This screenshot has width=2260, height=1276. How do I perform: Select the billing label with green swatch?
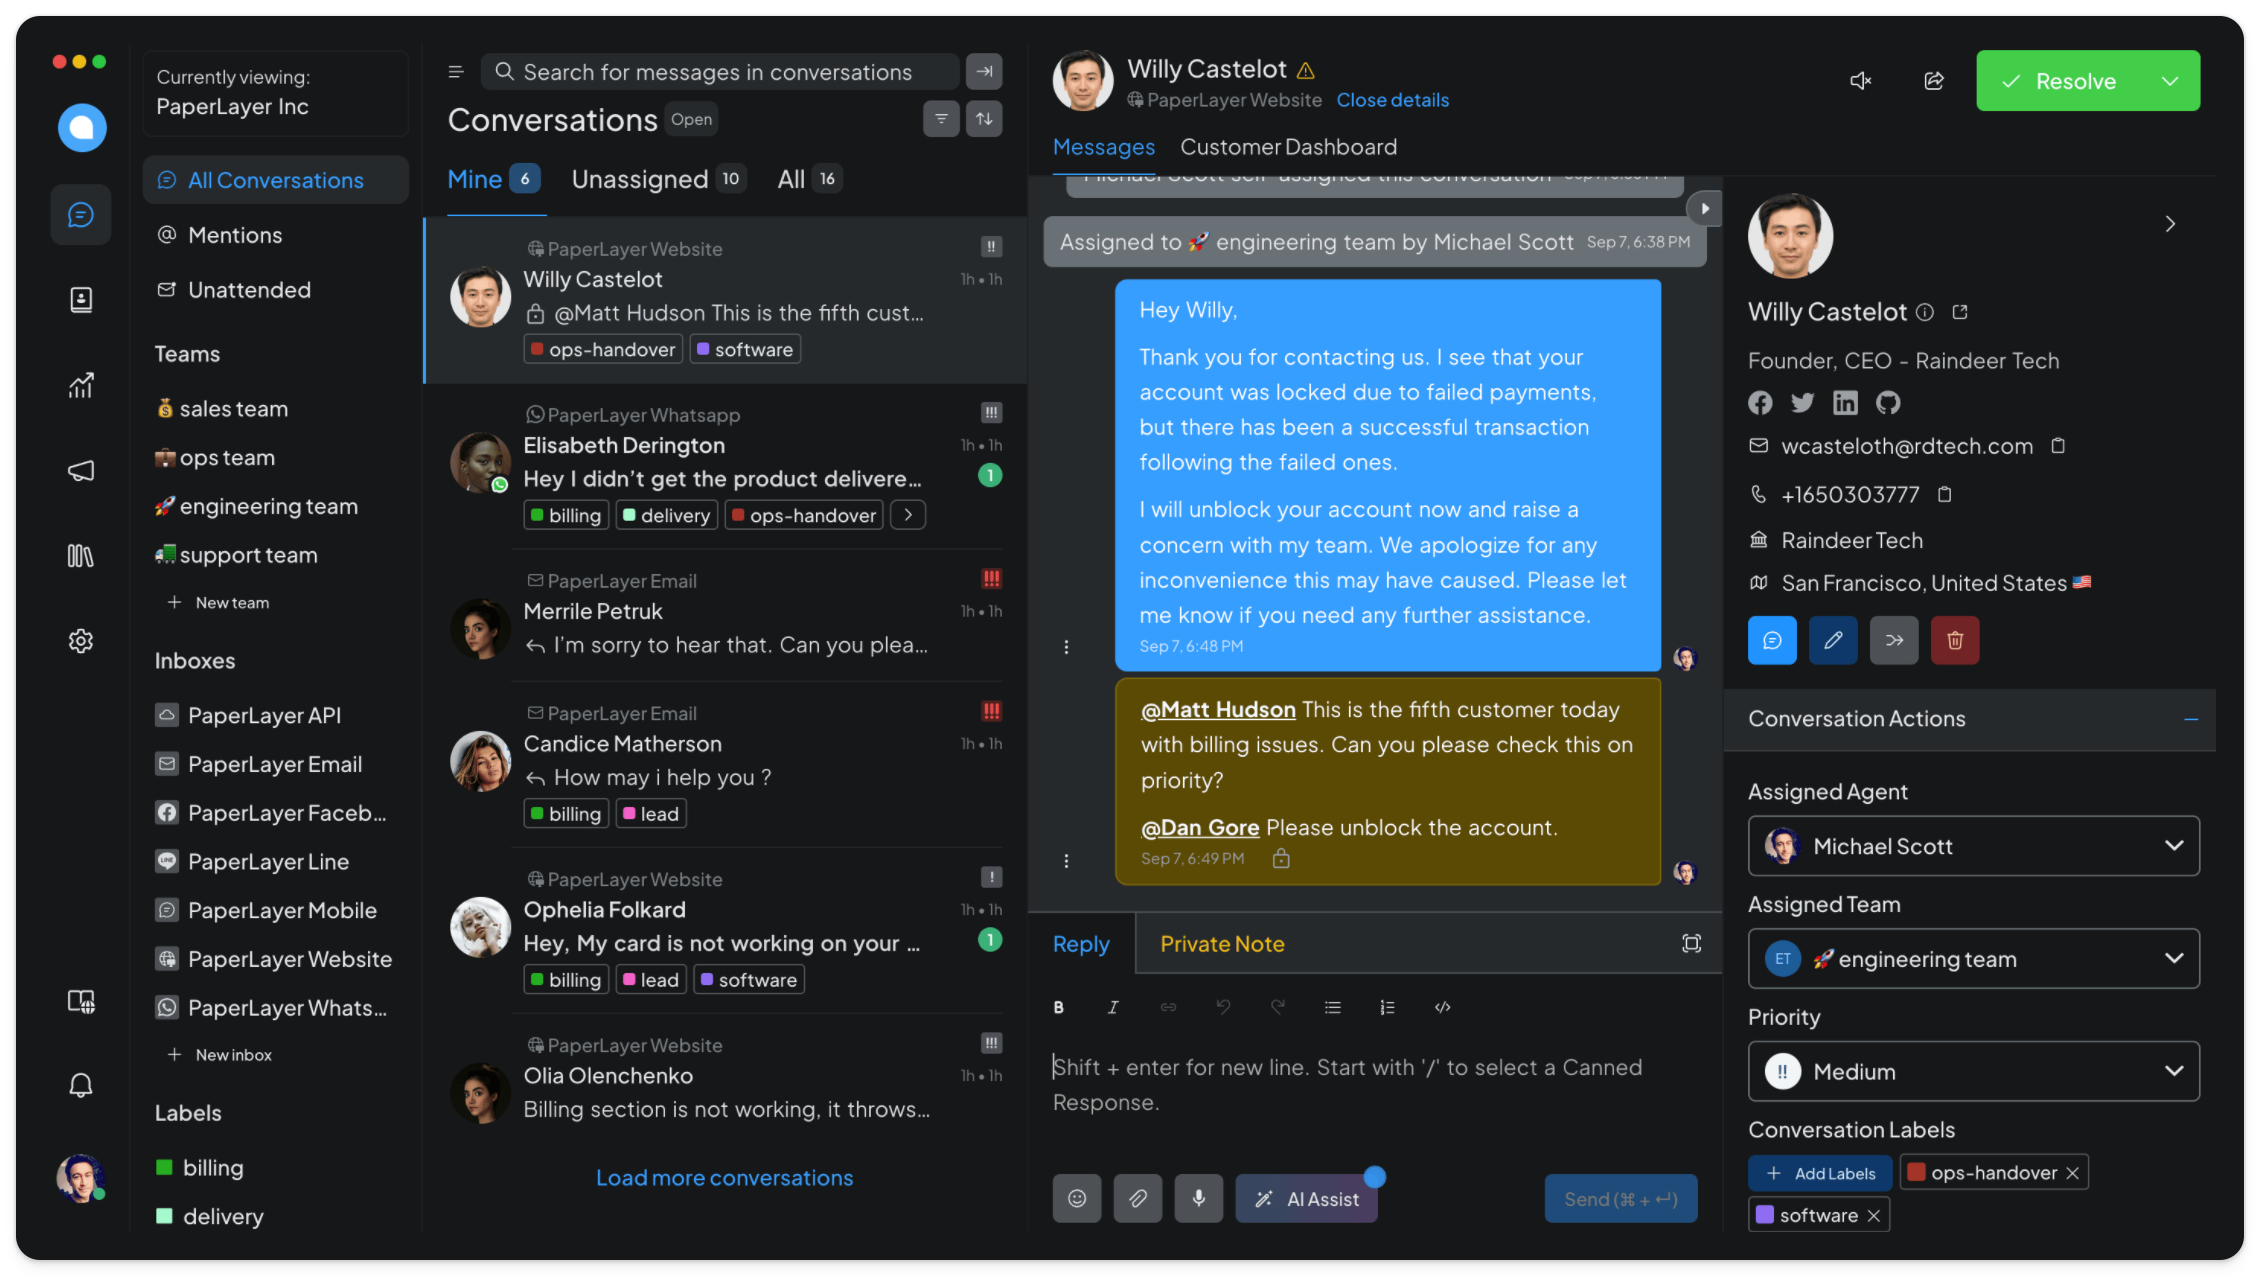click(200, 1168)
